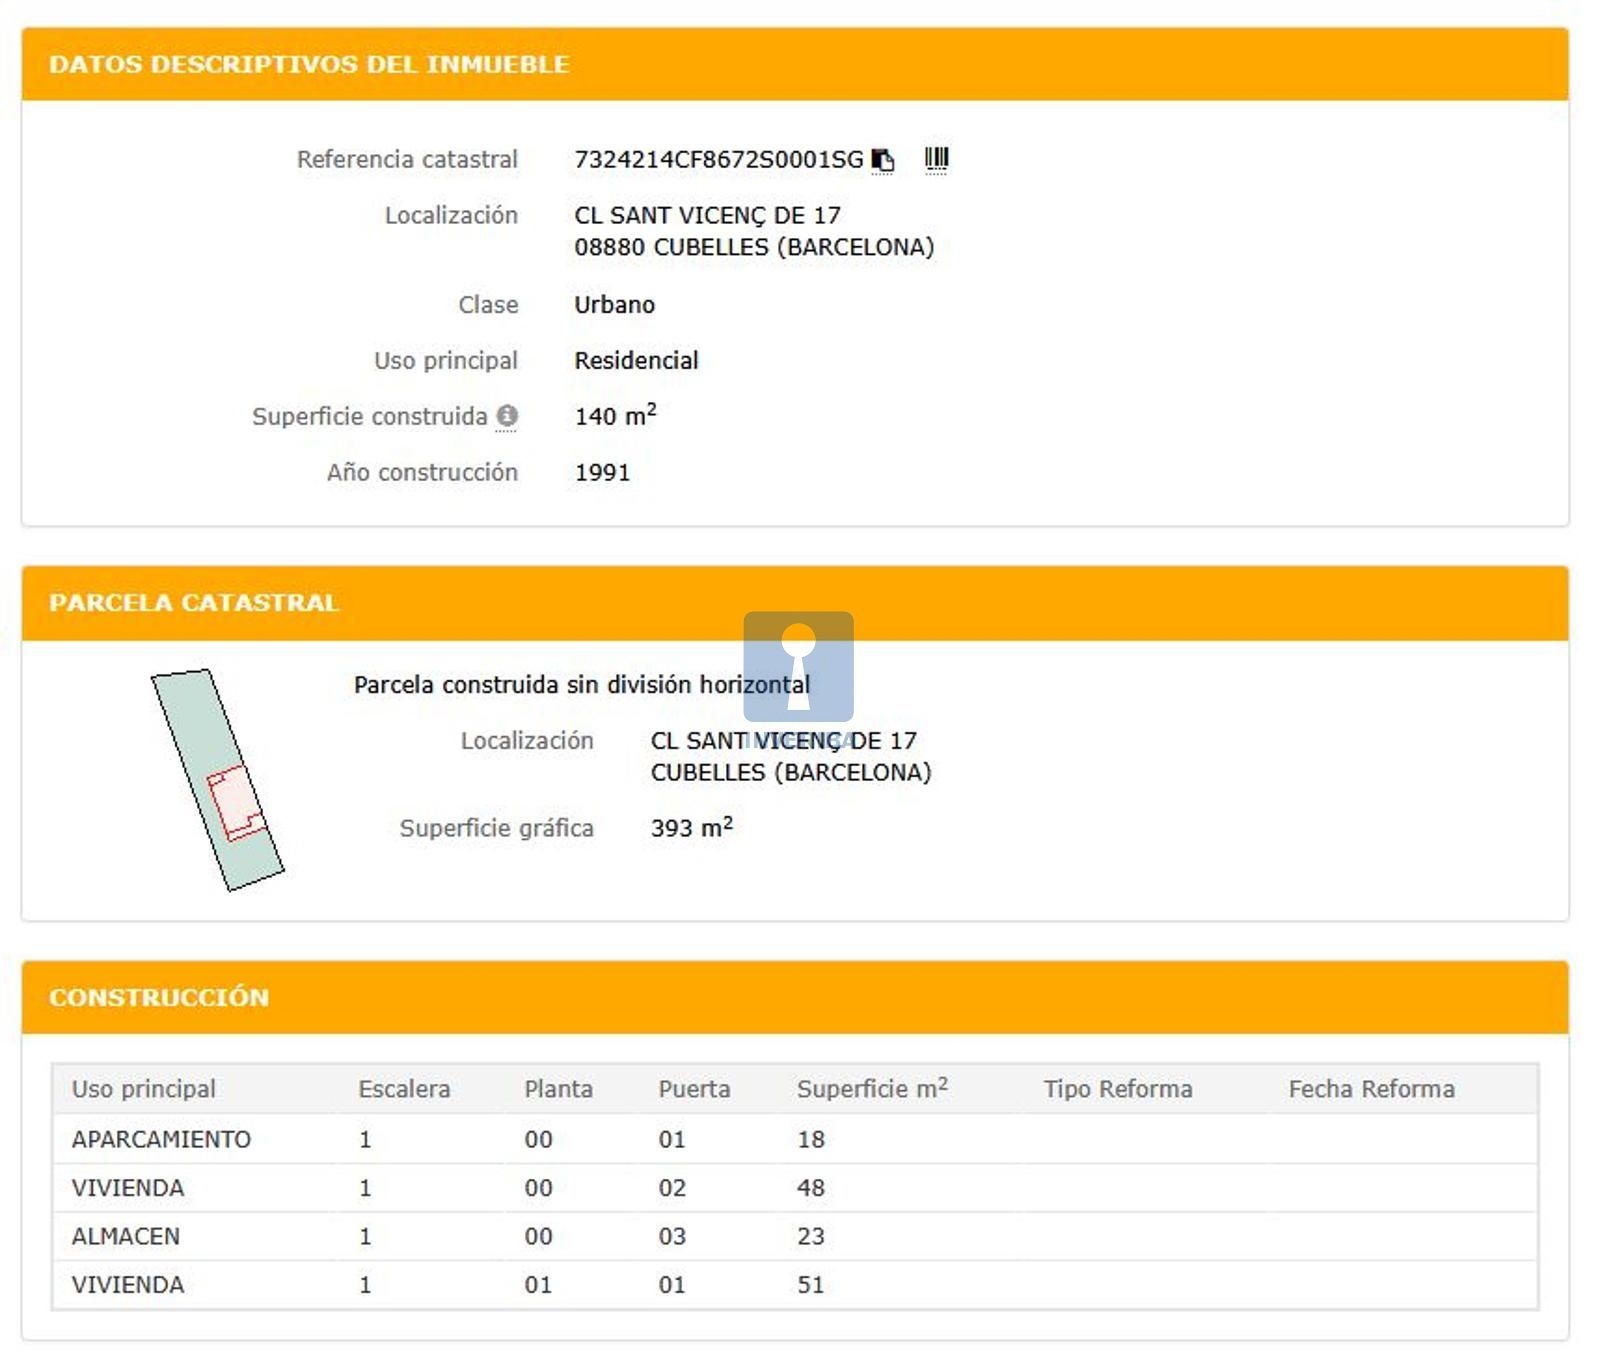The width and height of the screenshot is (1600, 1360).
Task: Click the Fecha Reforma column header
Action: click(1371, 1089)
